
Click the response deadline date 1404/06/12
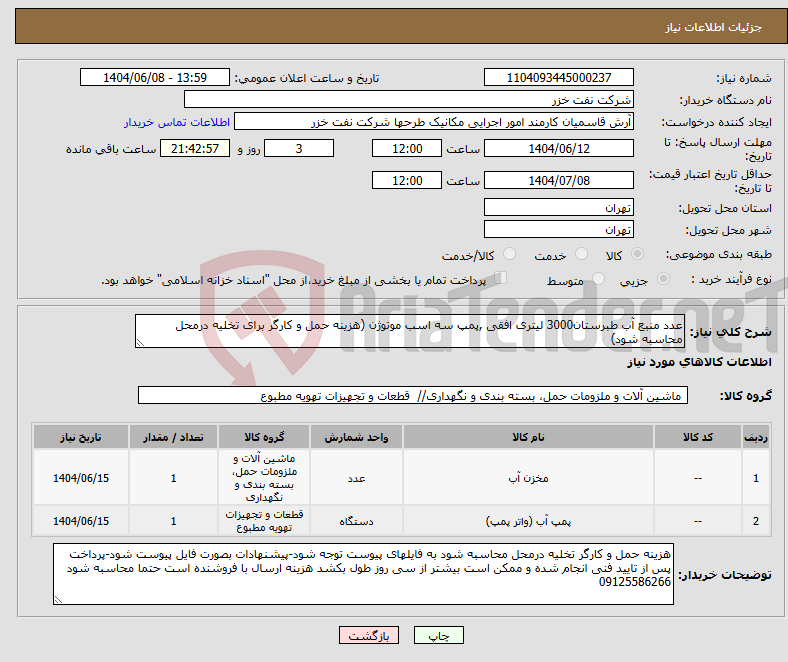[559, 148]
